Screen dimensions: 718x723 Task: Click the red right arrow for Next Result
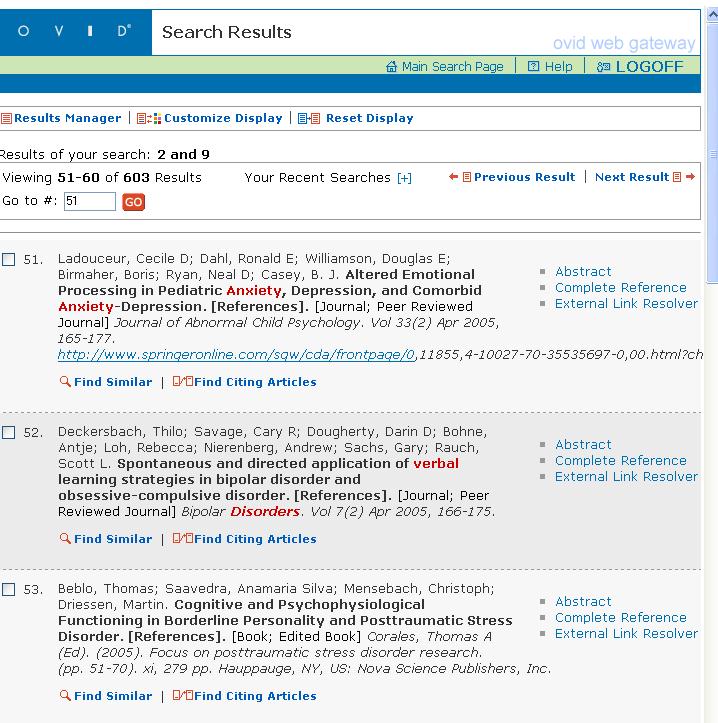(690, 177)
